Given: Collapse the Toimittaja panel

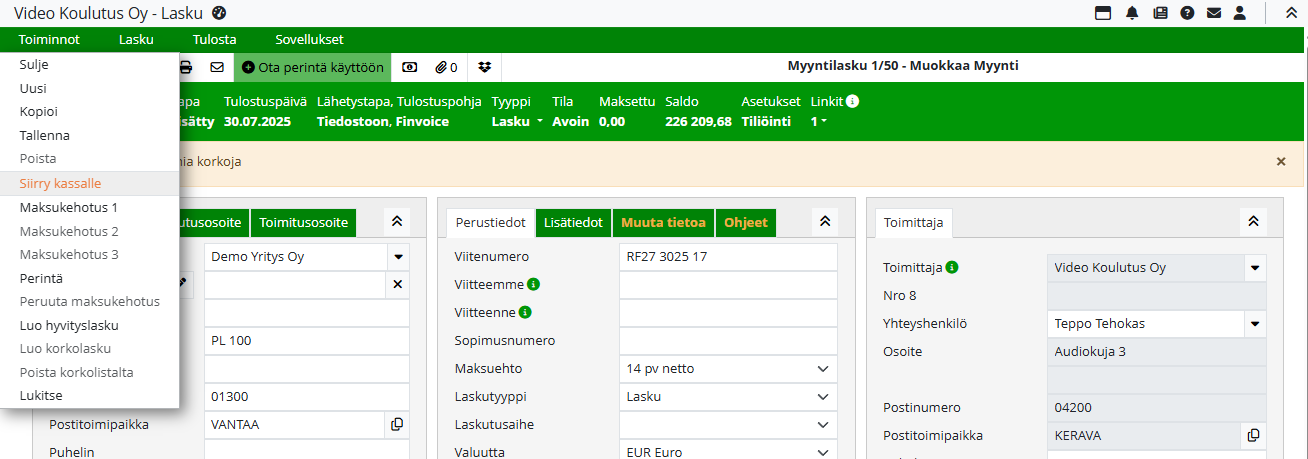Looking at the screenshot, I should click(x=1251, y=222).
